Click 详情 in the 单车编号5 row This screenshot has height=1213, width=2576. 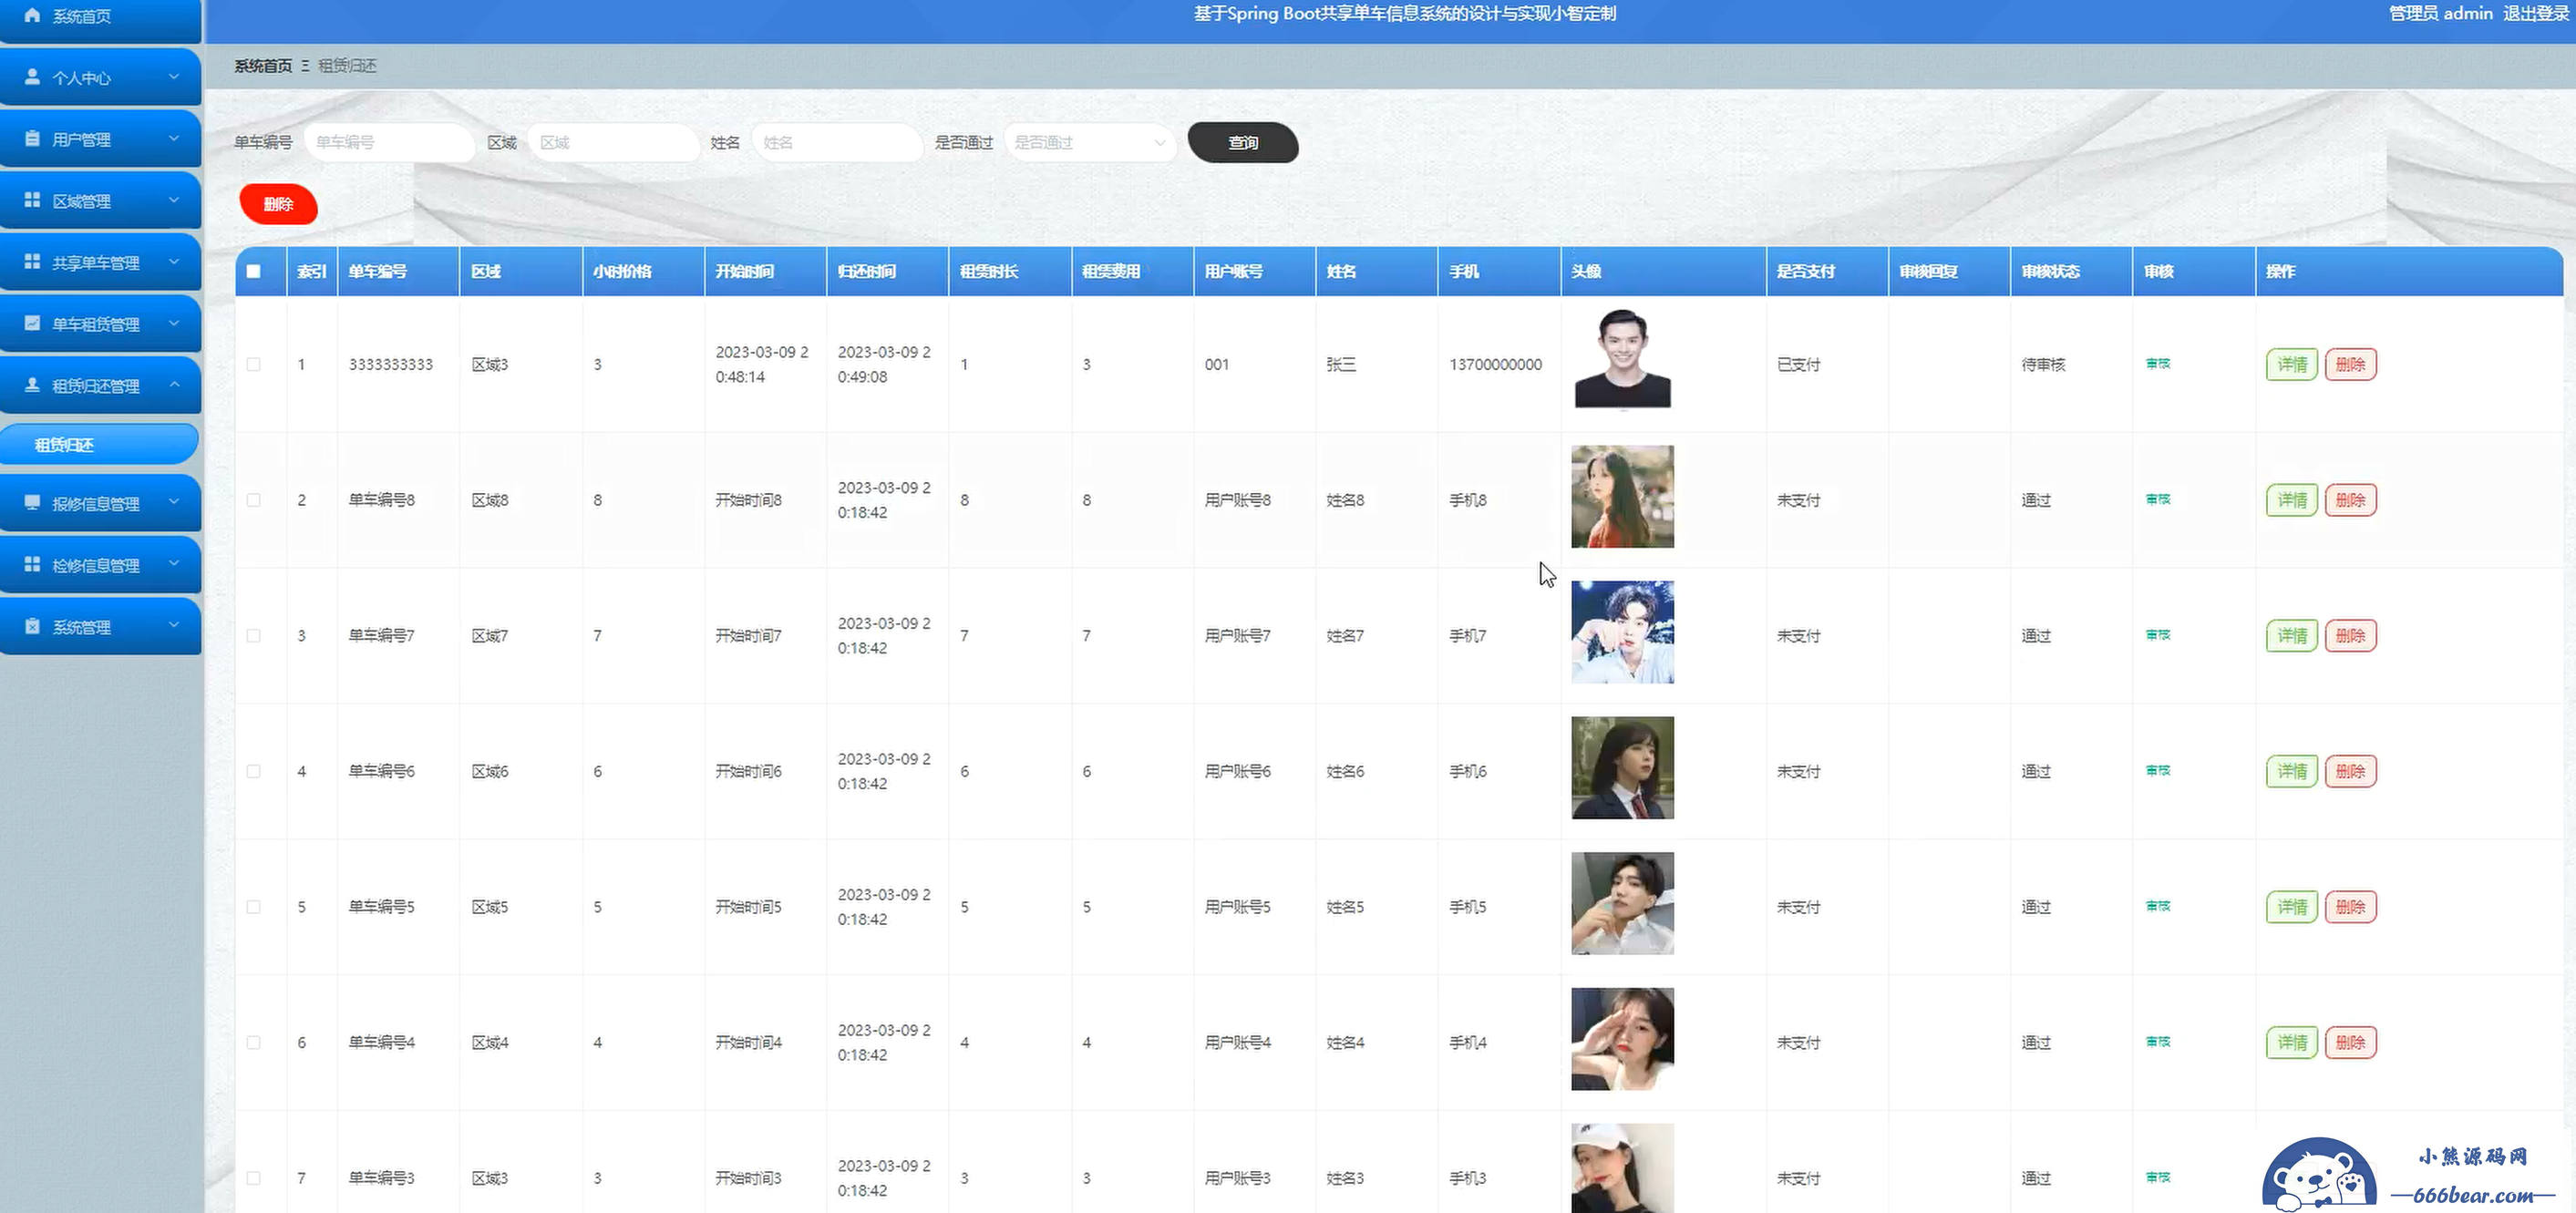coord(2292,907)
